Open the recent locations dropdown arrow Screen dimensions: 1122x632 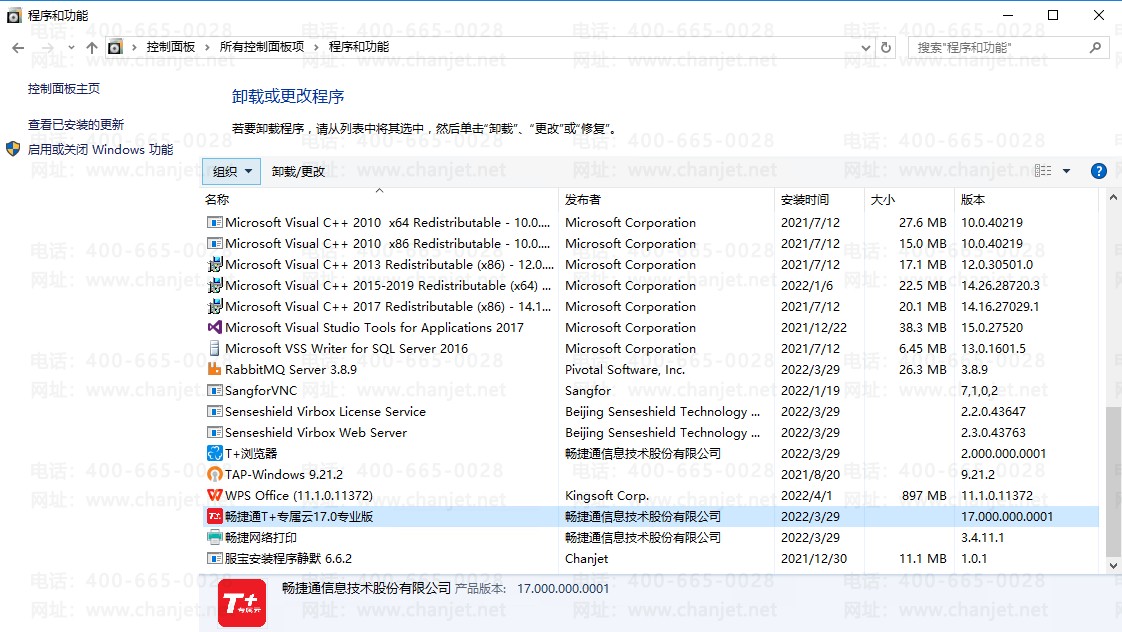pyautogui.click(x=71, y=48)
